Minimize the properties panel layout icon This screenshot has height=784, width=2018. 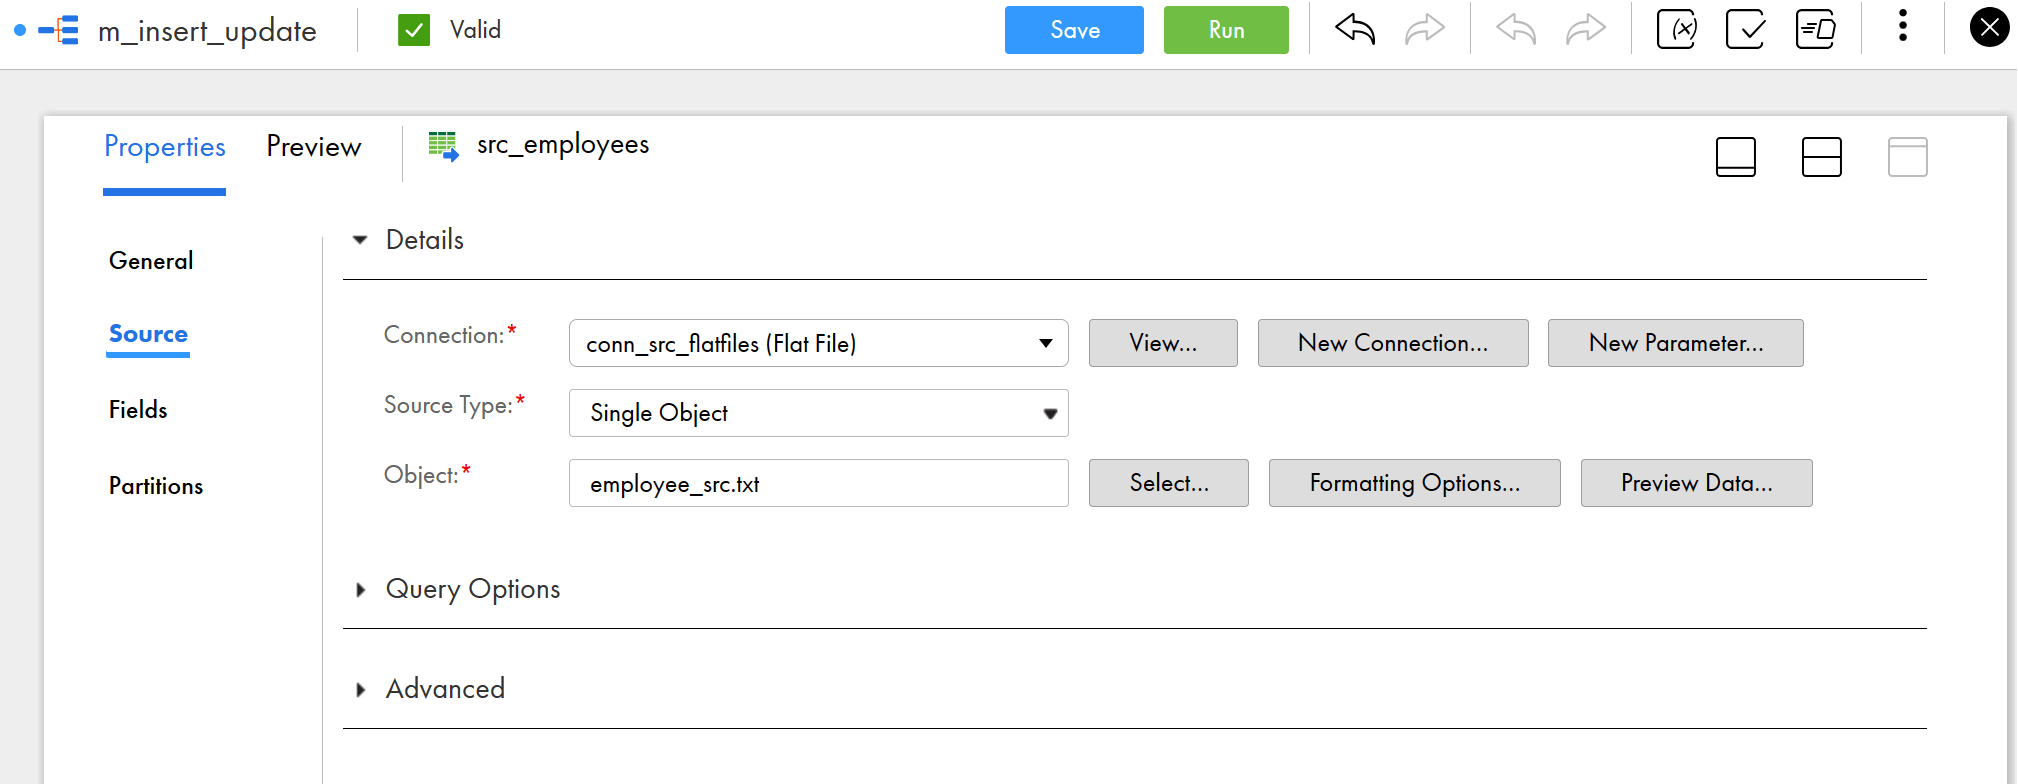[1735, 157]
